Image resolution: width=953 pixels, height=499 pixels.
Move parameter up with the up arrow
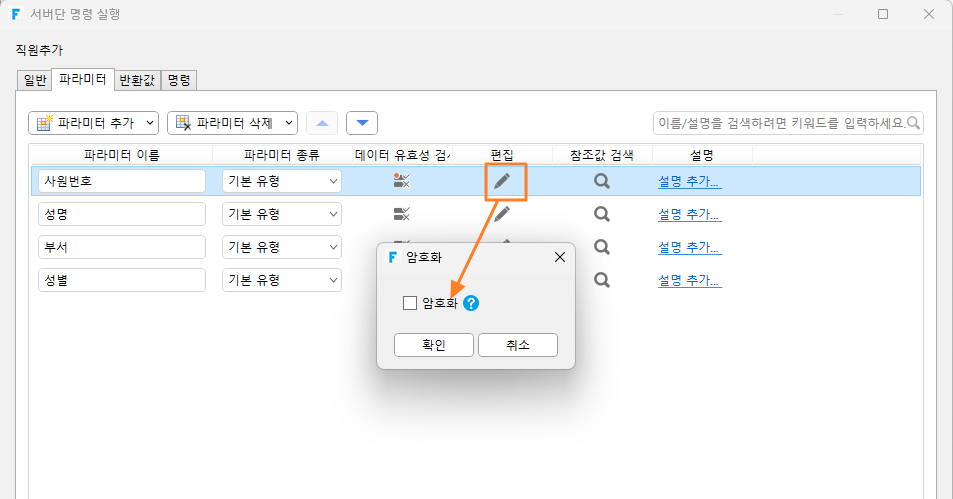[x=322, y=123]
